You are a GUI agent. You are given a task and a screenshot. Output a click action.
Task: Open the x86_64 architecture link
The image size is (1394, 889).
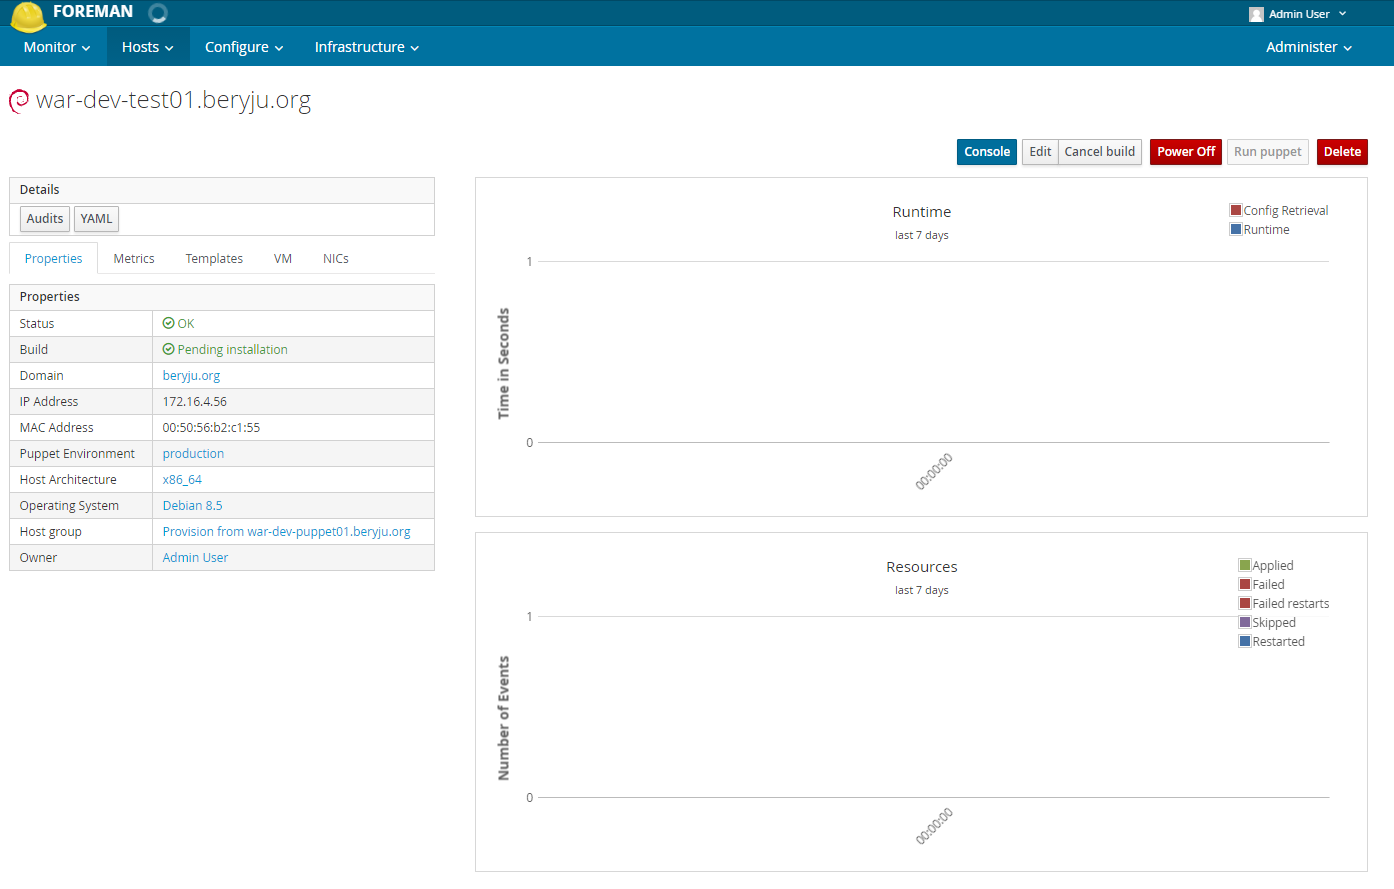[x=182, y=479]
